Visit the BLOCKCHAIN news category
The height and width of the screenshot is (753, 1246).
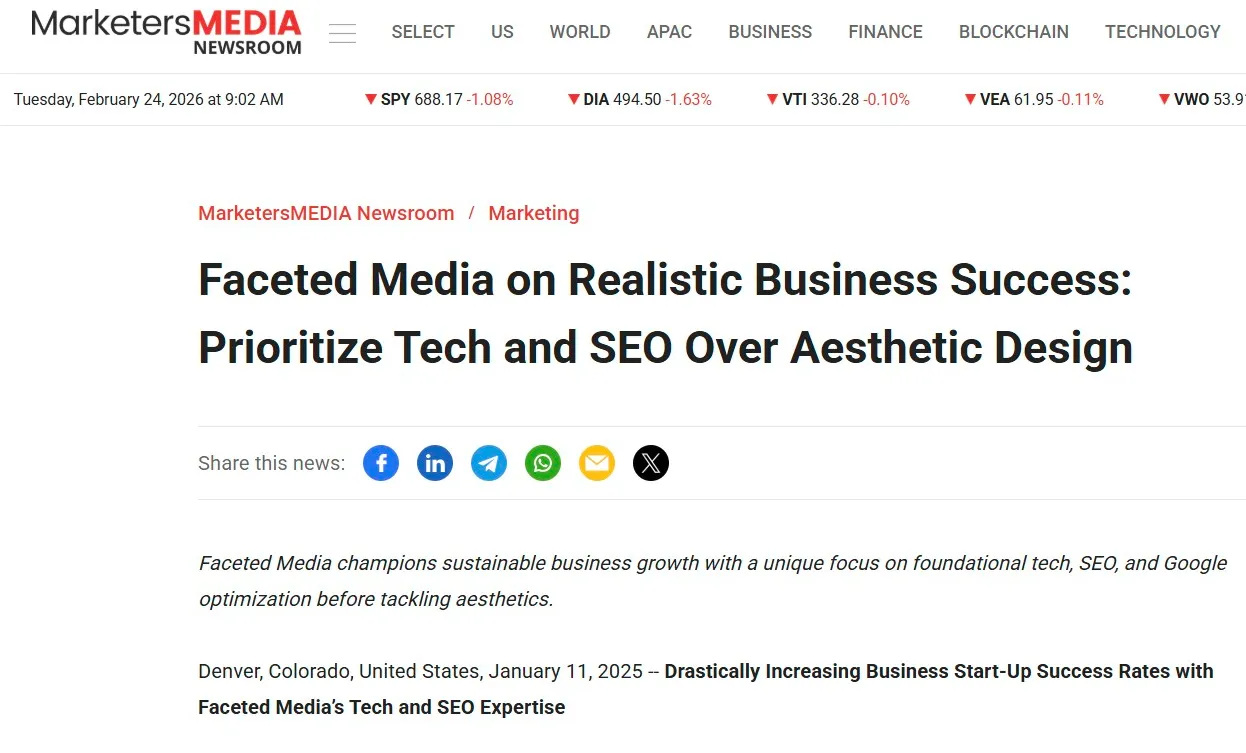click(x=1013, y=32)
